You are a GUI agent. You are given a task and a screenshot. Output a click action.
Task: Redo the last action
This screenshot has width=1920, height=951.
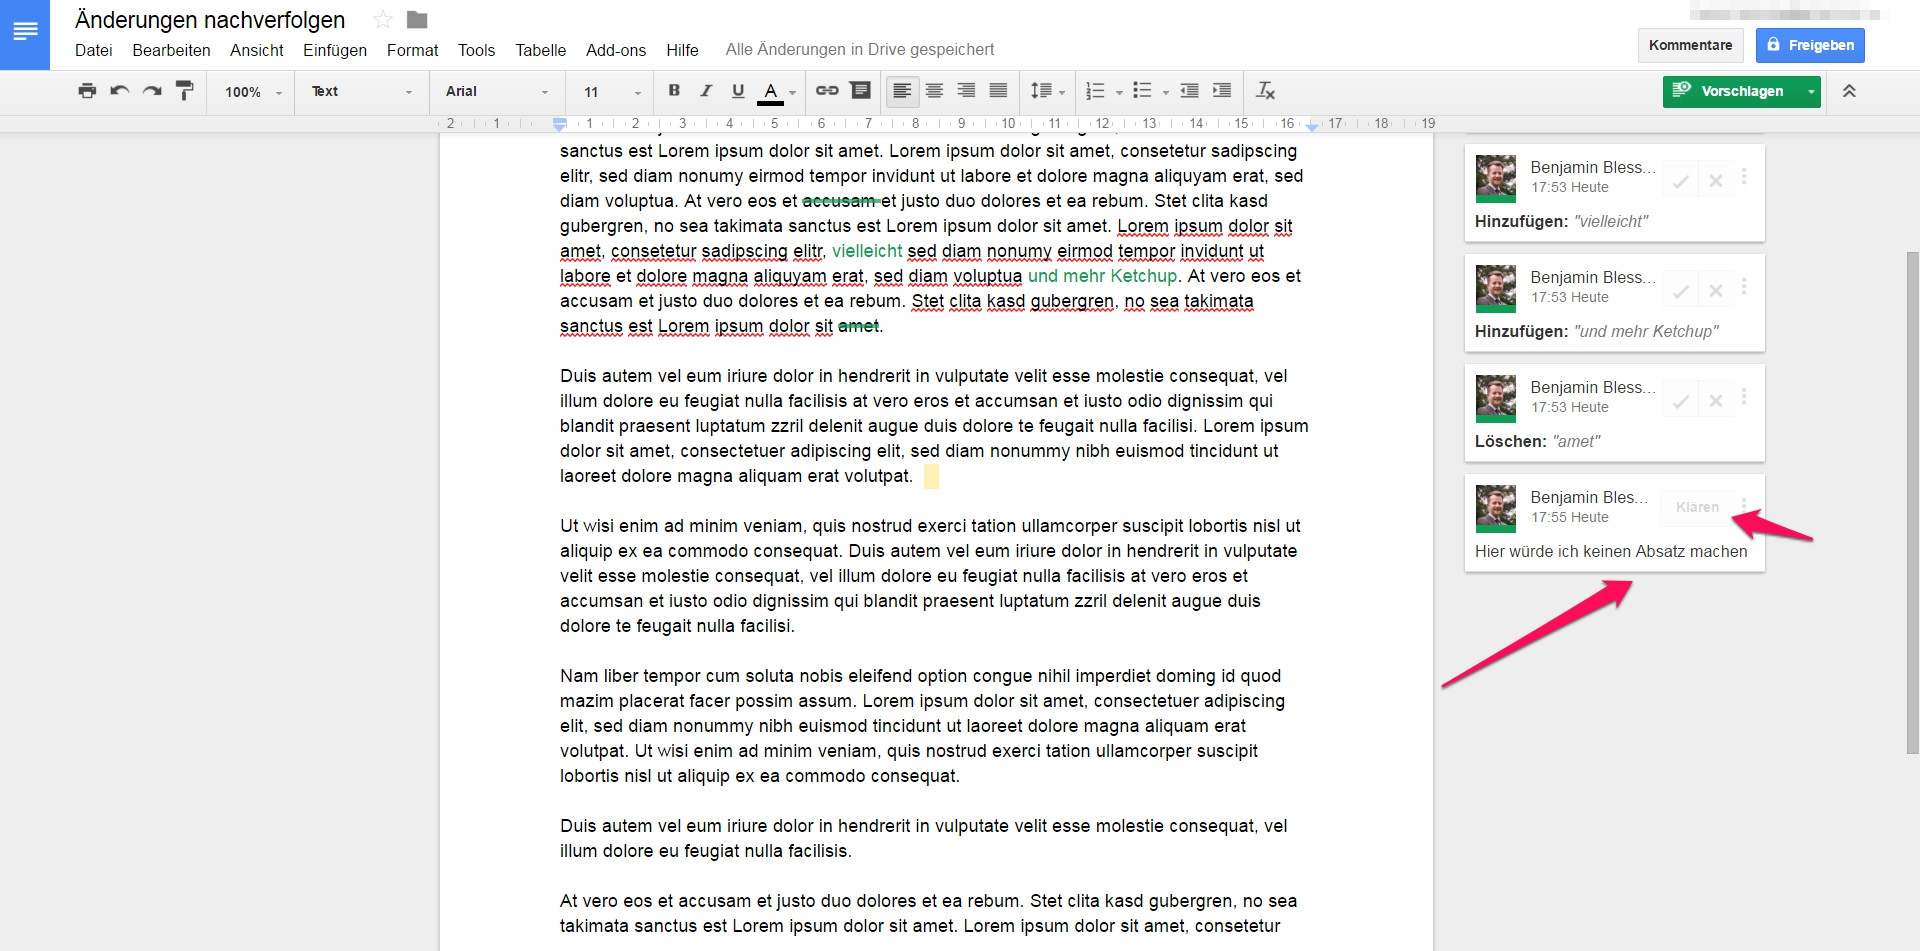pyautogui.click(x=152, y=91)
